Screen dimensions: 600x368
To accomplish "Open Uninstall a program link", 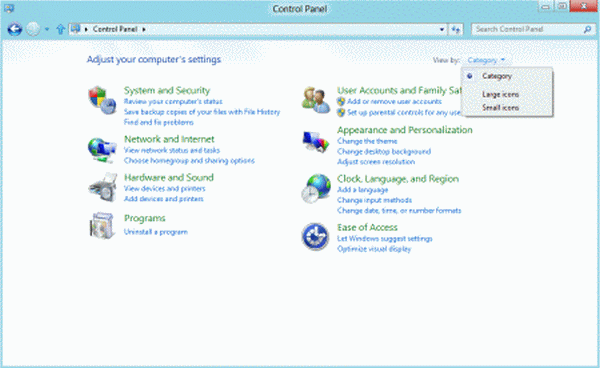I will [156, 232].
